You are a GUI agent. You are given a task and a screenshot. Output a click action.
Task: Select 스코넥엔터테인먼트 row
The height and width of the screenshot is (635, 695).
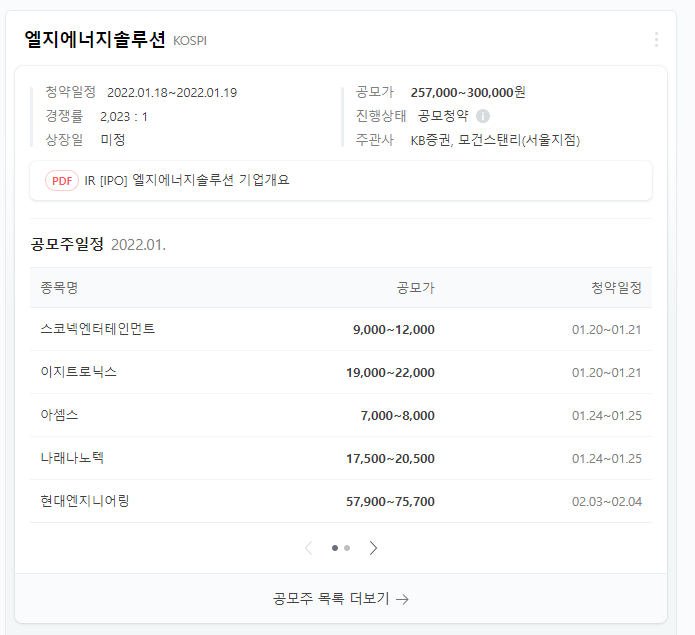pyautogui.click(x=340, y=329)
